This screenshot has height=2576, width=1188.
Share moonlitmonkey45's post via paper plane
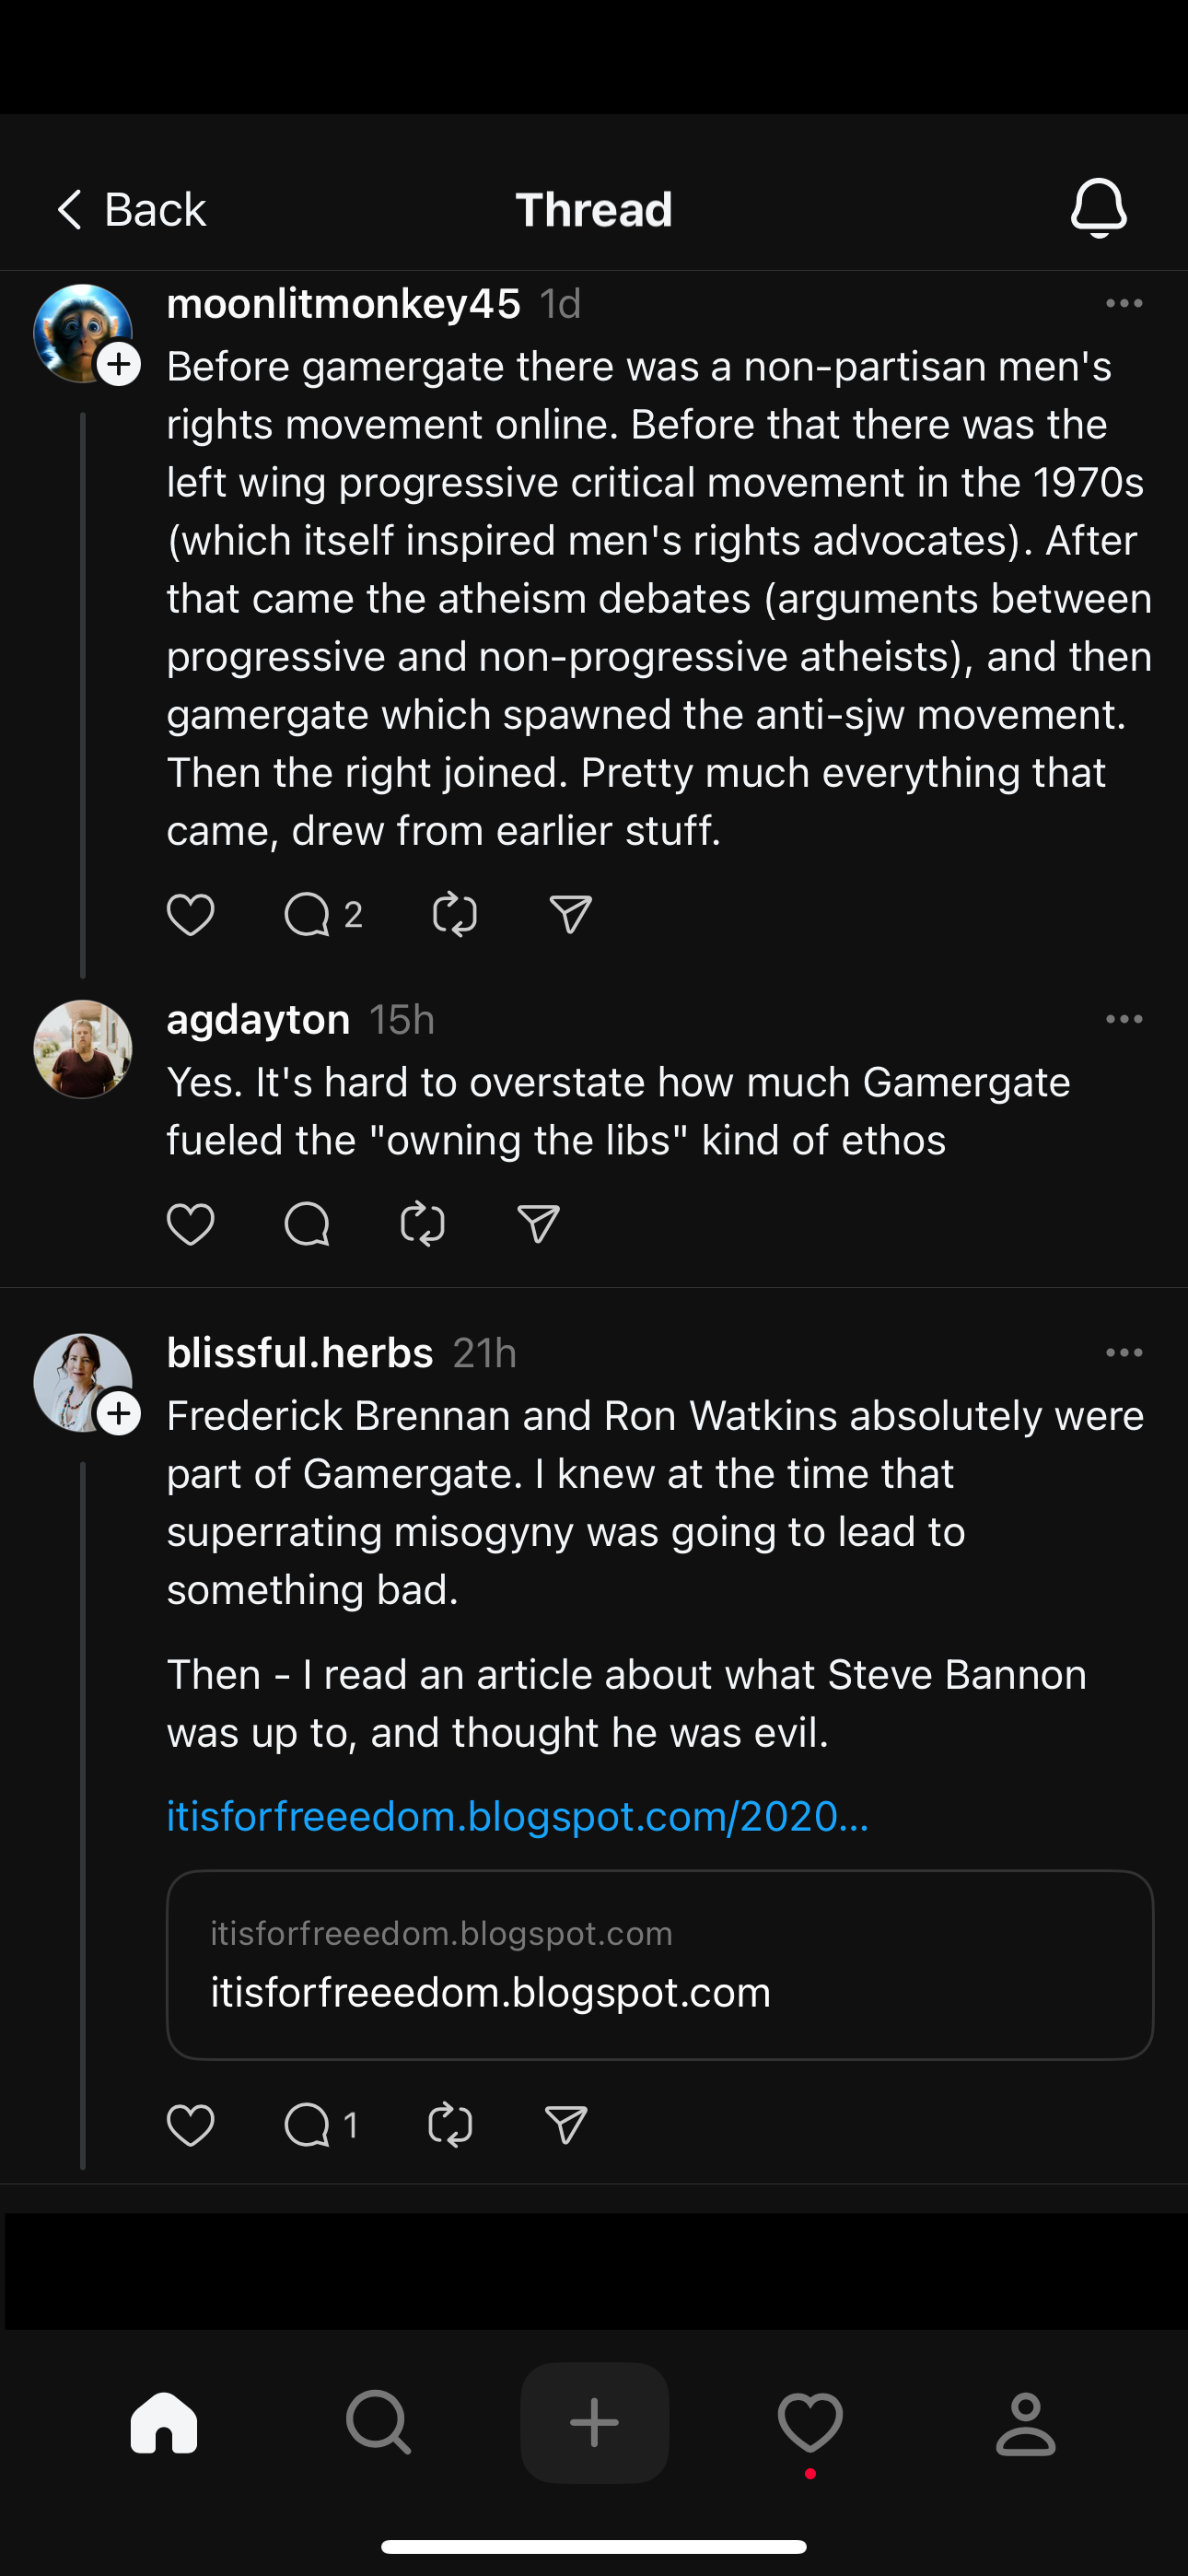pos(570,914)
